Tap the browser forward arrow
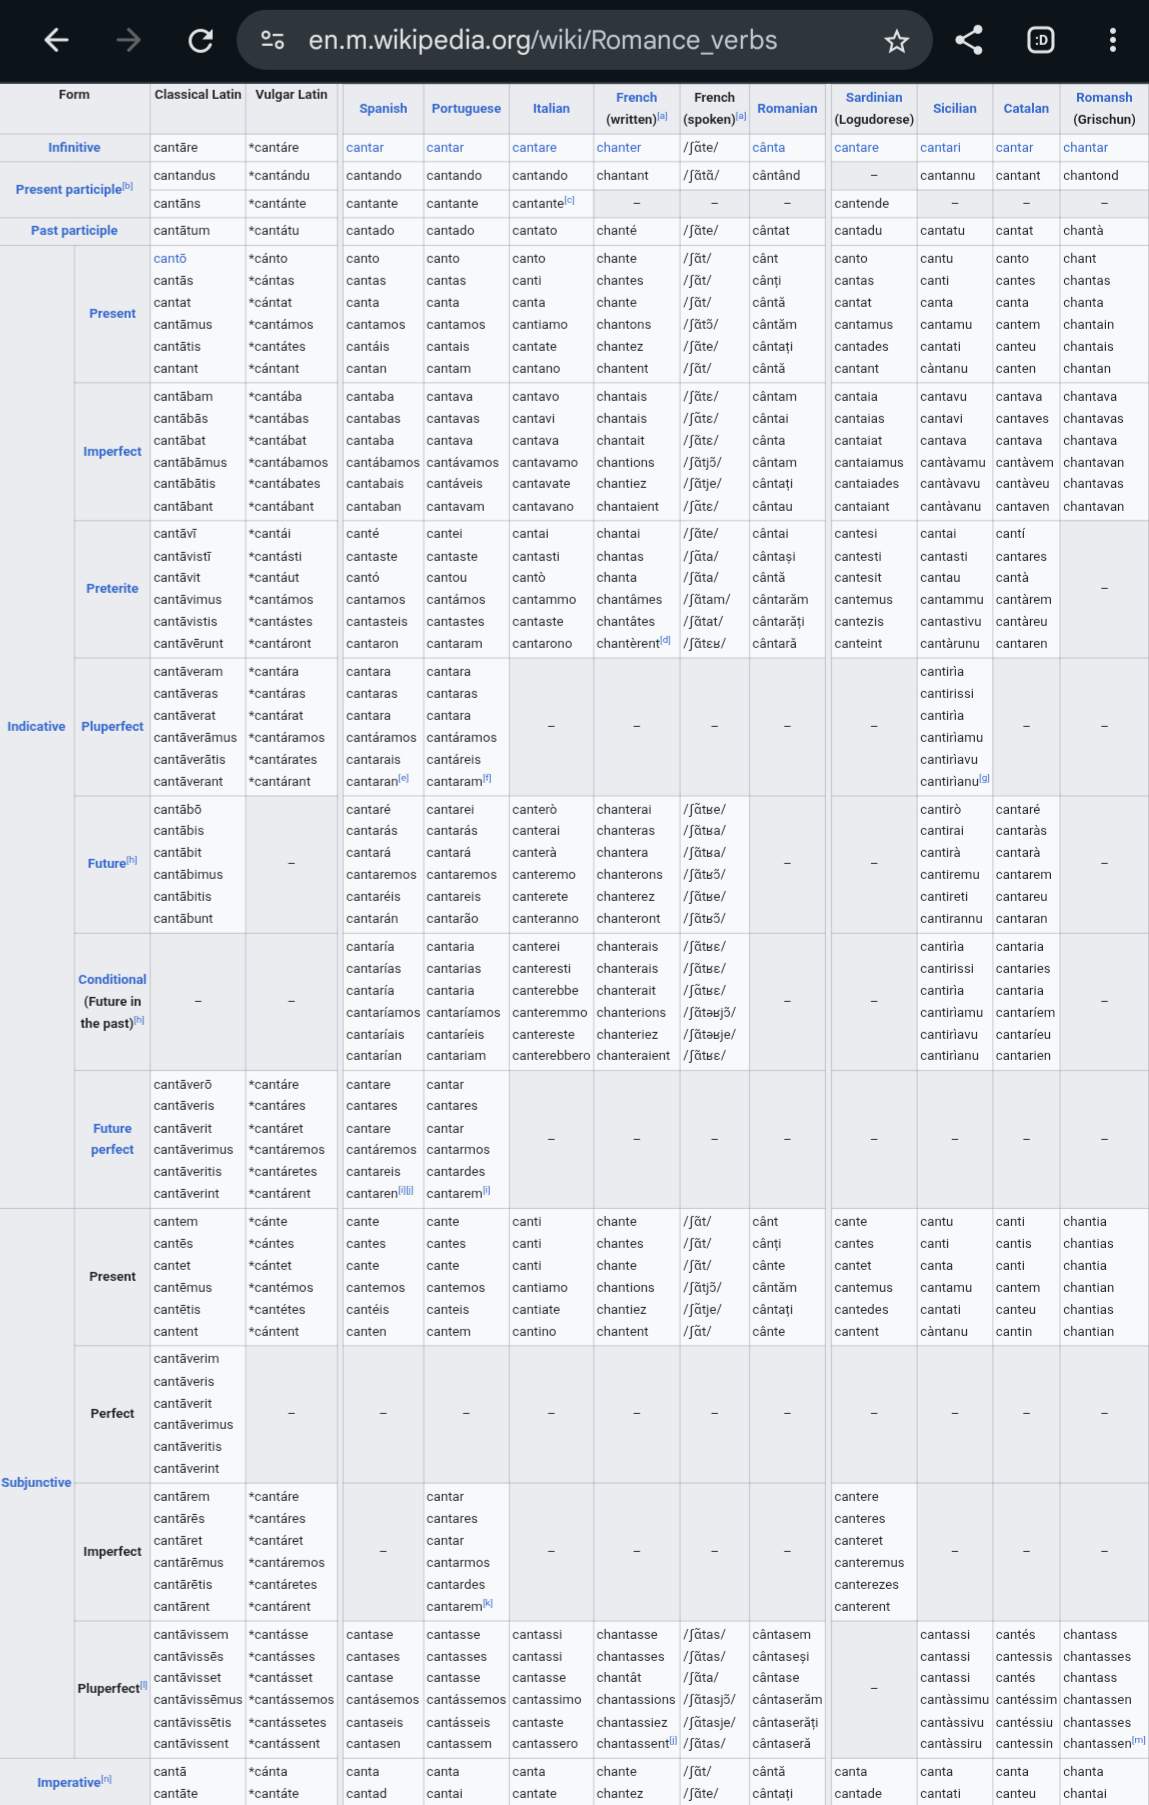This screenshot has height=1805, width=1149. coord(129,40)
